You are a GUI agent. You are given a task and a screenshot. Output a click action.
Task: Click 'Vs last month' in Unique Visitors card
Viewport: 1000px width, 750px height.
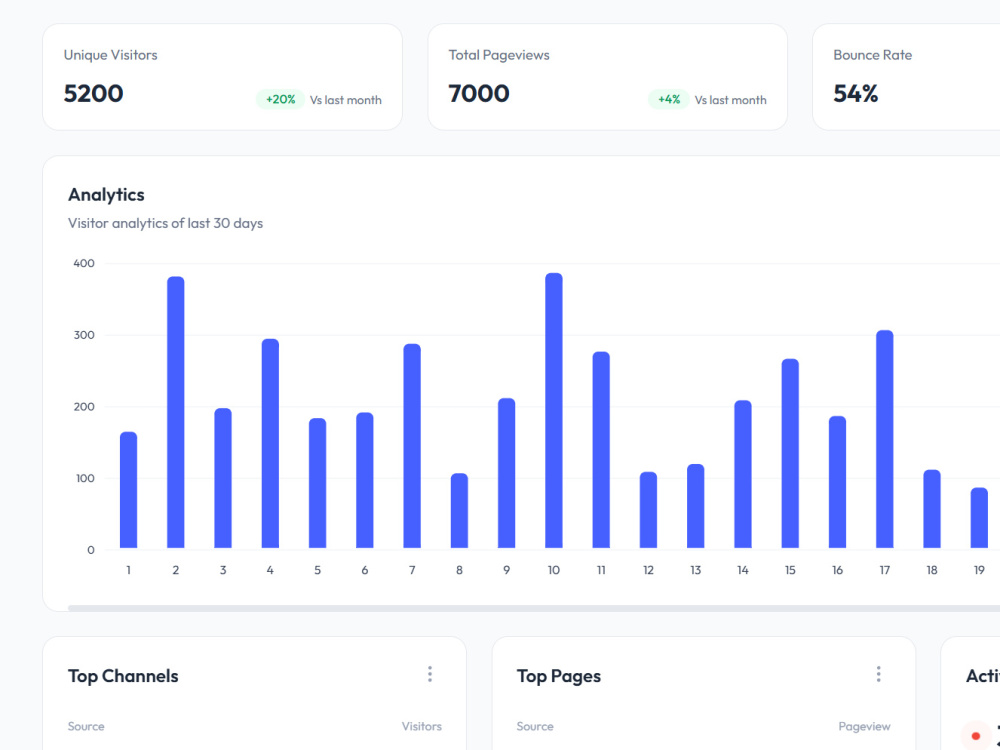(346, 100)
